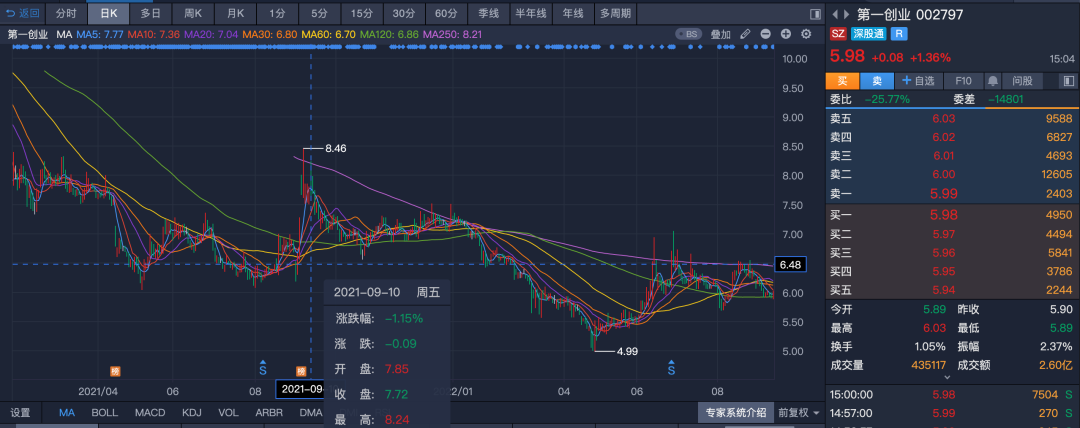Zoom out chart with minus icon

[765, 34]
